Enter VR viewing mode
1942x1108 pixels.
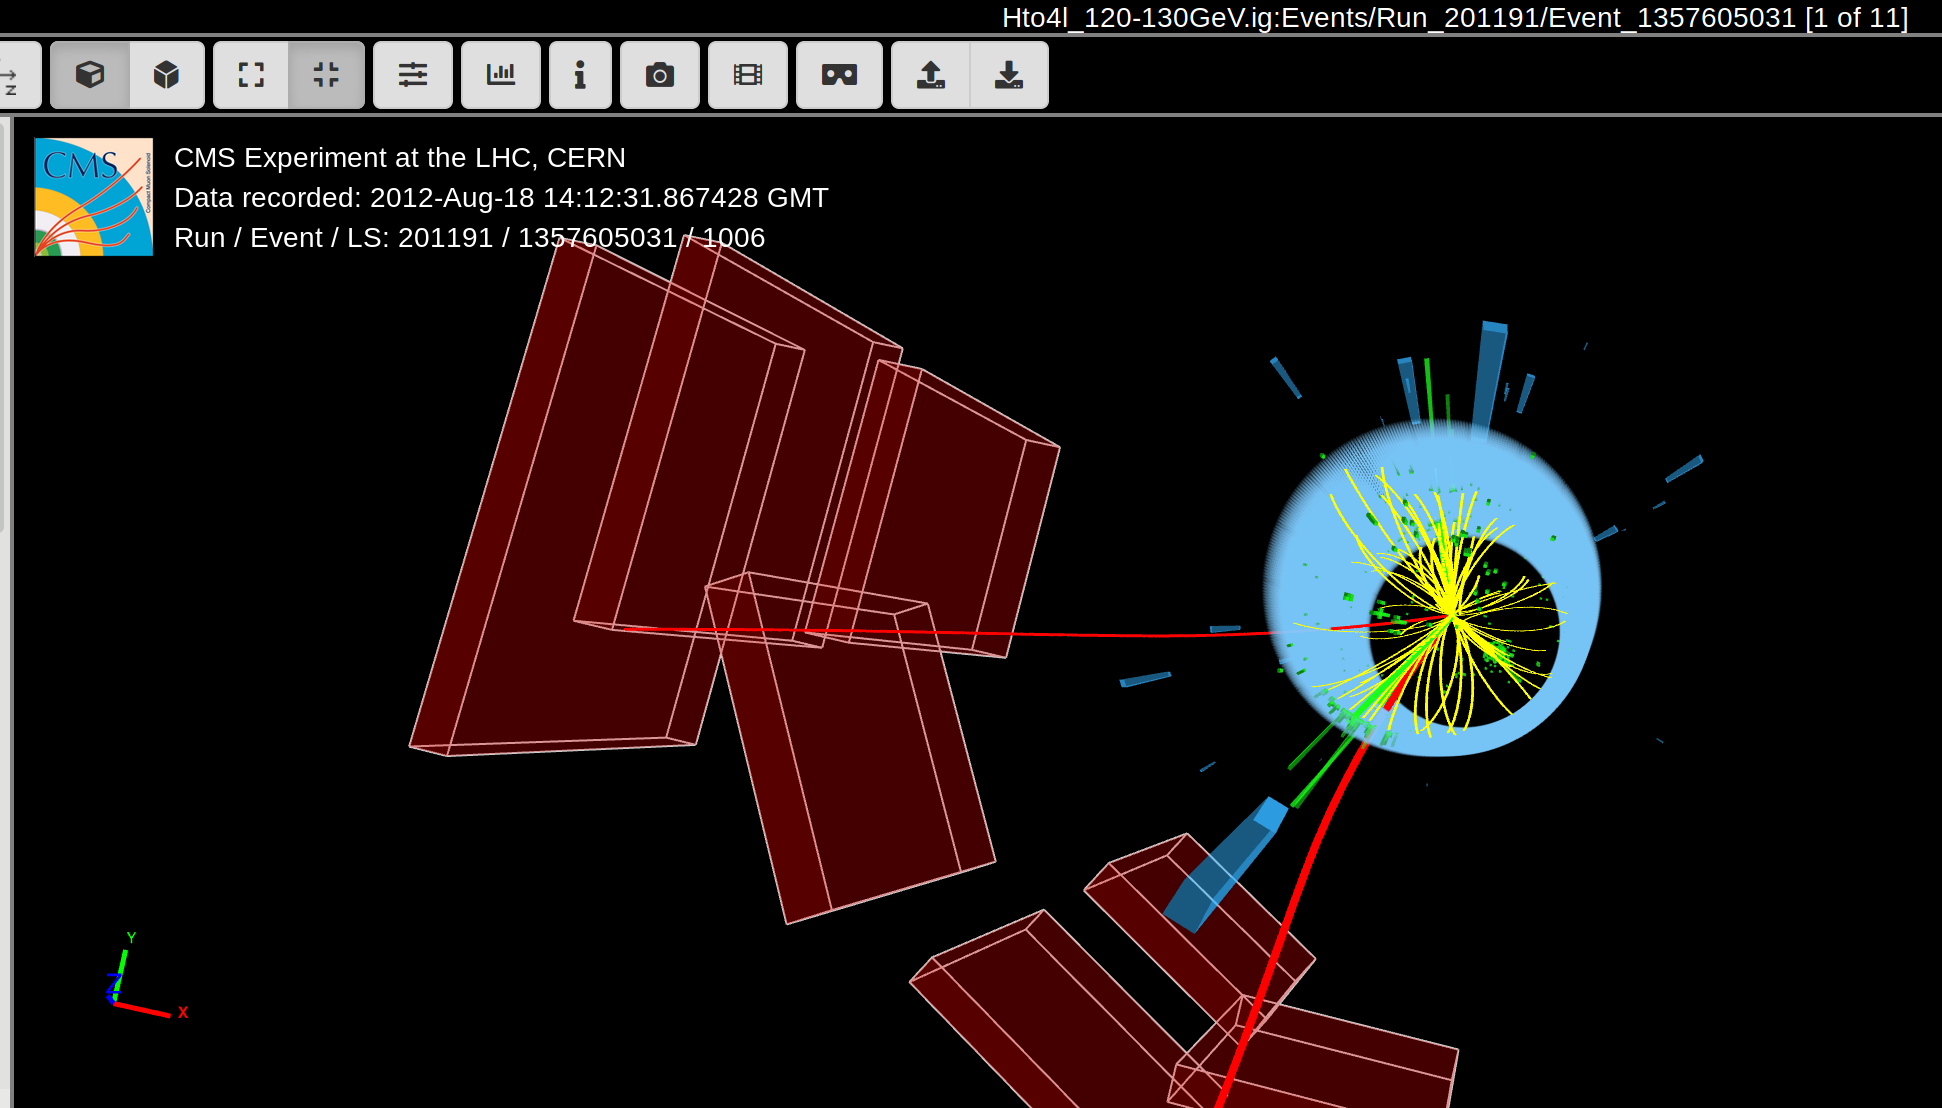click(839, 74)
